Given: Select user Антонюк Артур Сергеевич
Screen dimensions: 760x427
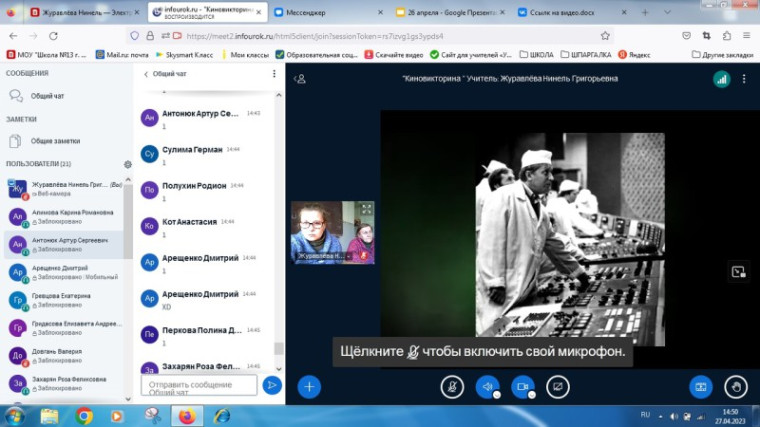Looking at the screenshot, I should (x=65, y=244).
